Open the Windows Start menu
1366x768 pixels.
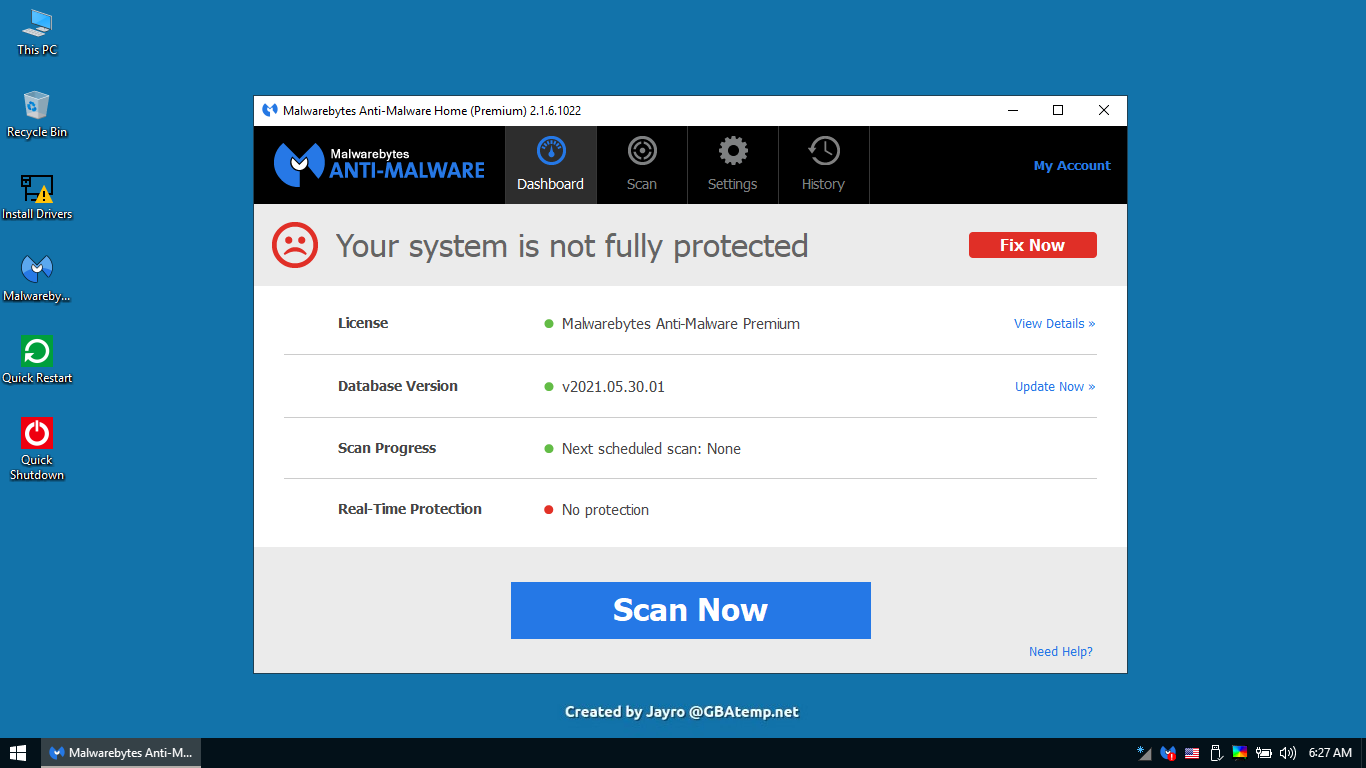pos(18,753)
